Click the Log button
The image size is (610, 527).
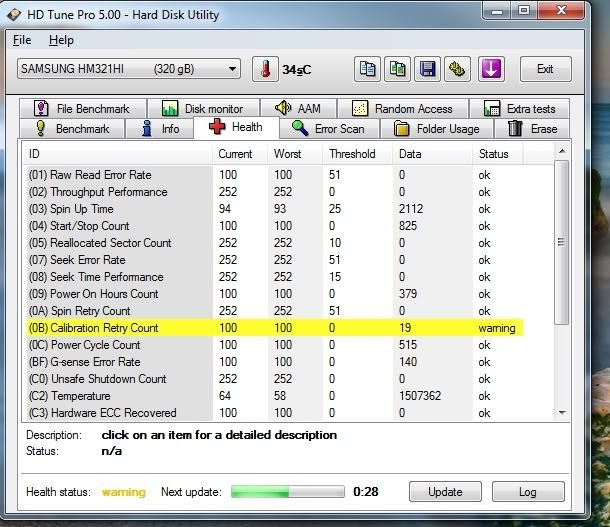pyautogui.click(x=527, y=492)
